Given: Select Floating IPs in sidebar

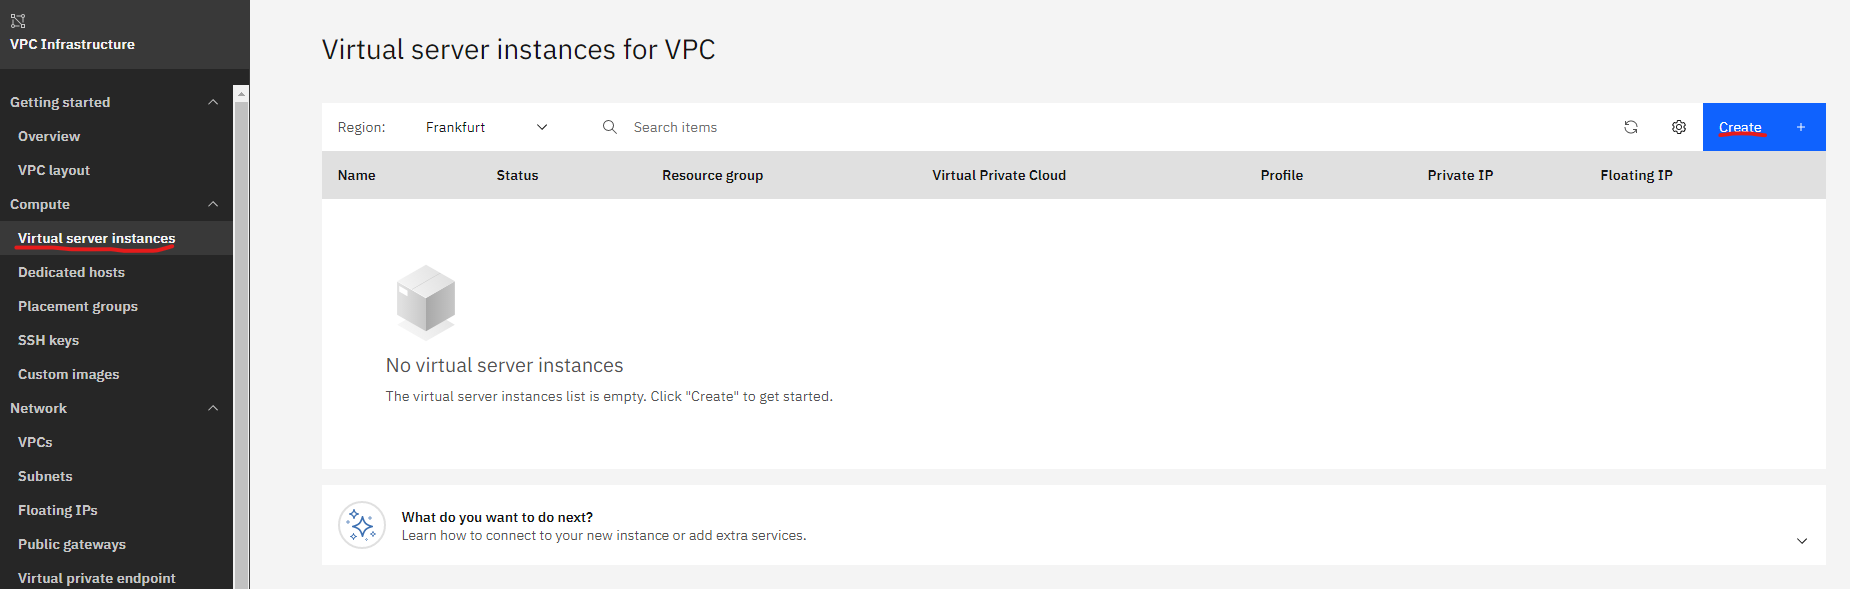Looking at the screenshot, I should 58,510.
